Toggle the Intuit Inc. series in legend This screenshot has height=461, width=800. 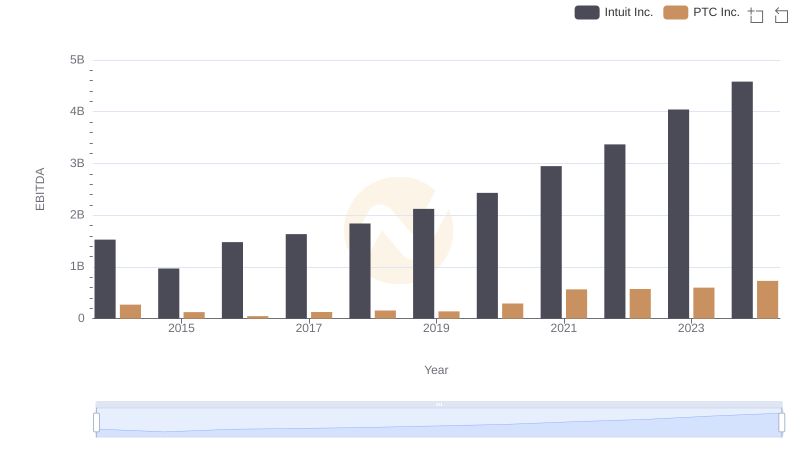pyautogui.click(x=614, y=12)
